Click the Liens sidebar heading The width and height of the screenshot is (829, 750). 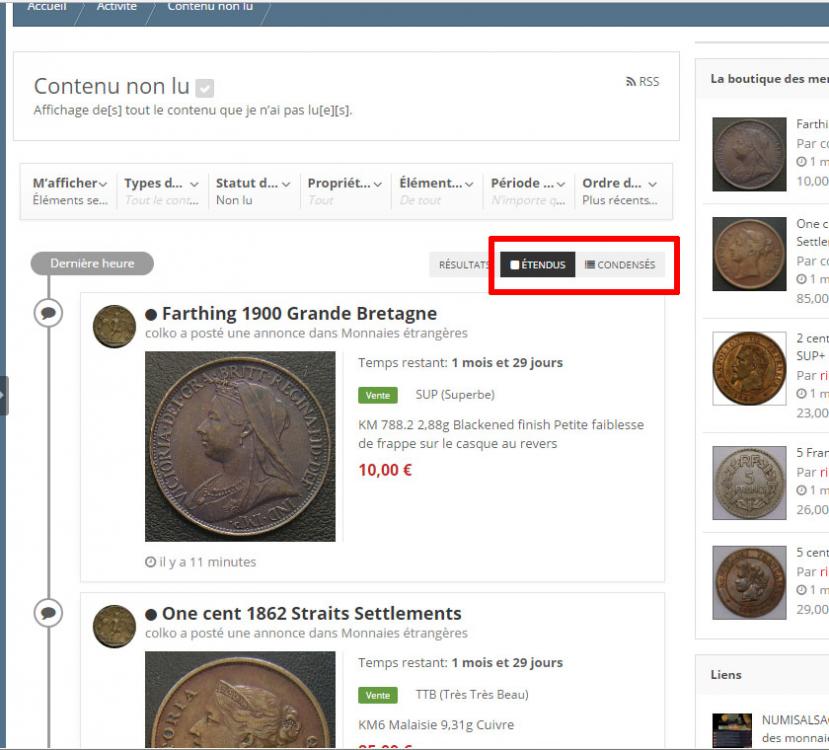(726, 675)
